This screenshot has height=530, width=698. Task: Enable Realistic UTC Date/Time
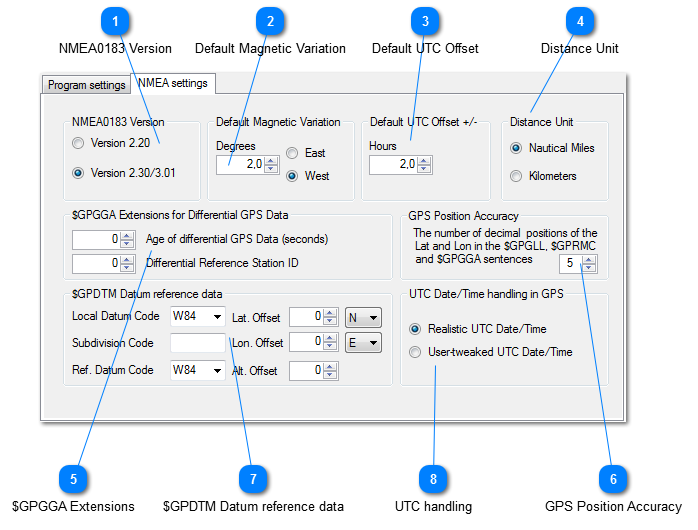[x=415, y=329]
